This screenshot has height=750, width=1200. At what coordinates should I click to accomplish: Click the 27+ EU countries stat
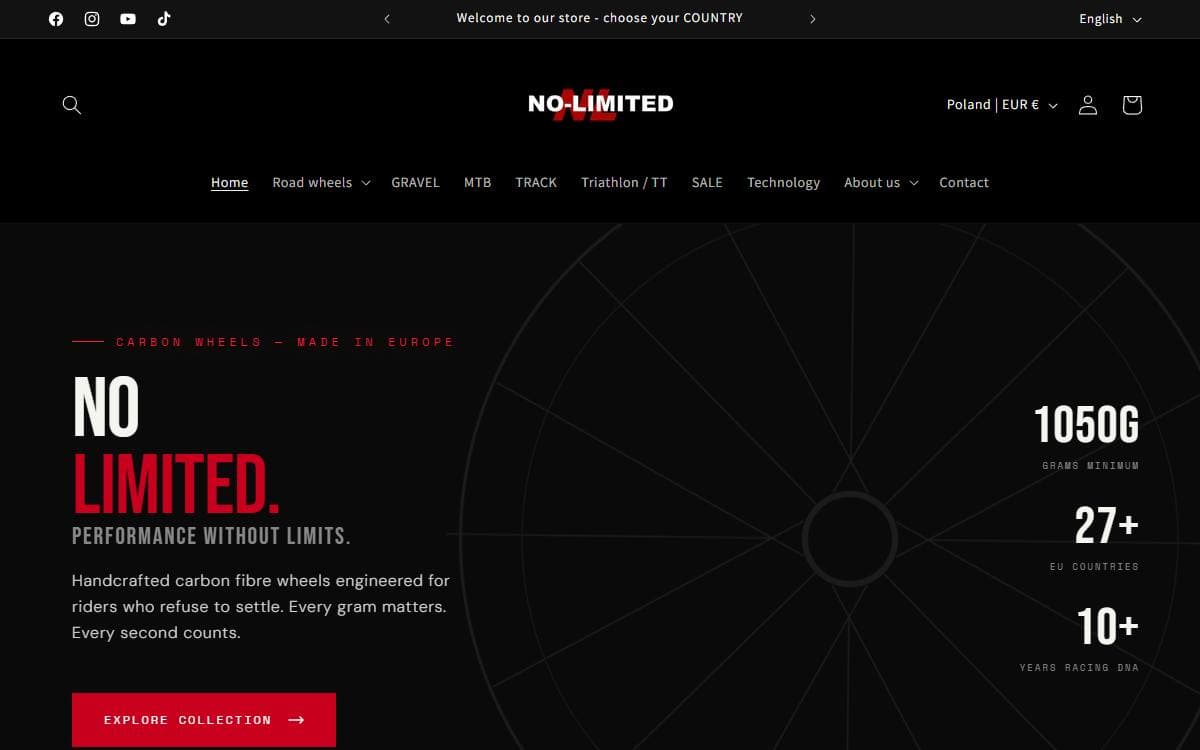pos(1094,537)
